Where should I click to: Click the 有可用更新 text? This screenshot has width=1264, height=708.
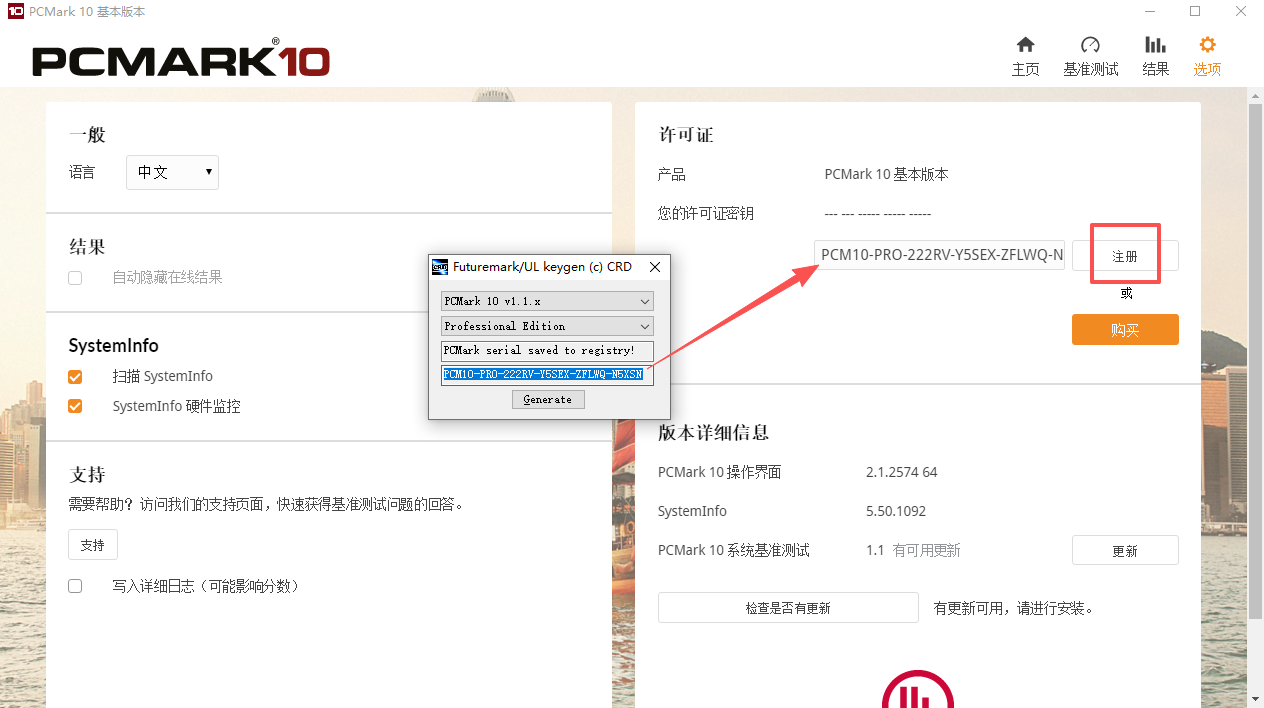(x=927, y=551)
